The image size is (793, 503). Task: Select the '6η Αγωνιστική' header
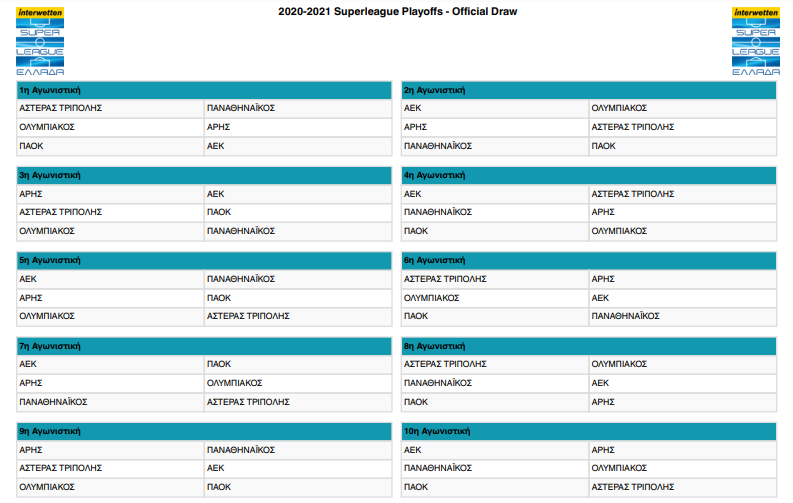pyautogui.click(x=589, y=260)
